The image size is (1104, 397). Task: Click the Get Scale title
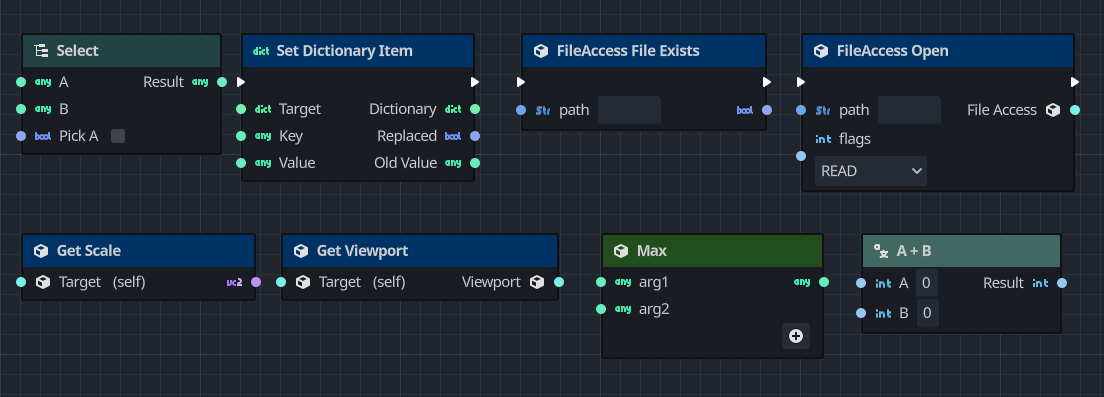(89, 251)
